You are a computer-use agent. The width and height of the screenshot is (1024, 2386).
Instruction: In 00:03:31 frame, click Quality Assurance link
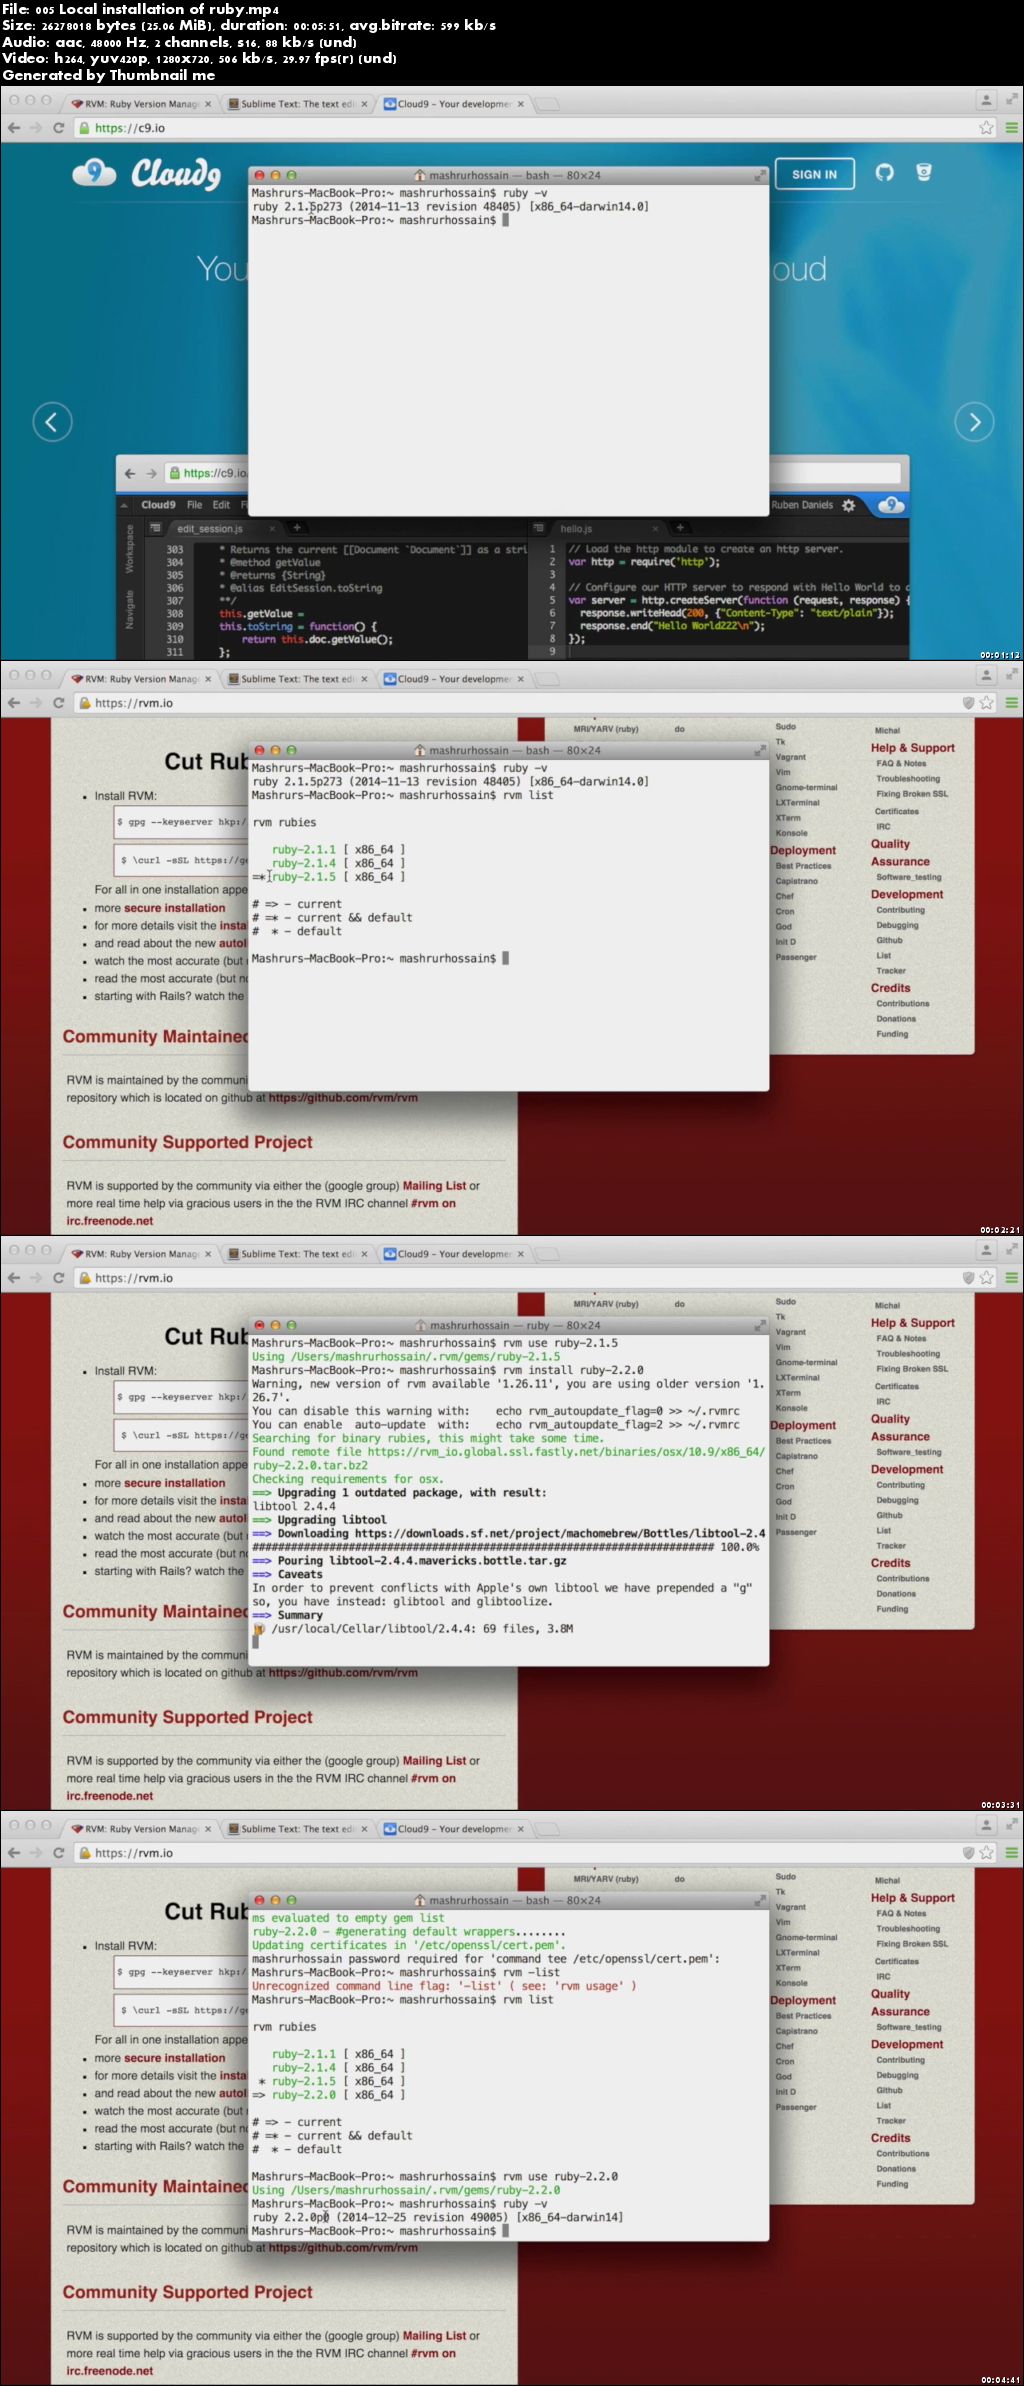pos(899,1427)
